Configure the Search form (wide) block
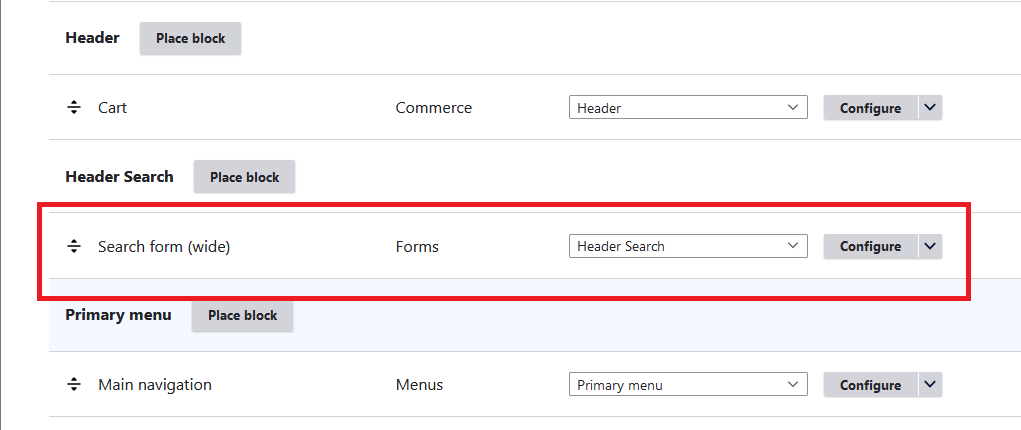This screenshot has width=1021, height=430. (870, 246)
